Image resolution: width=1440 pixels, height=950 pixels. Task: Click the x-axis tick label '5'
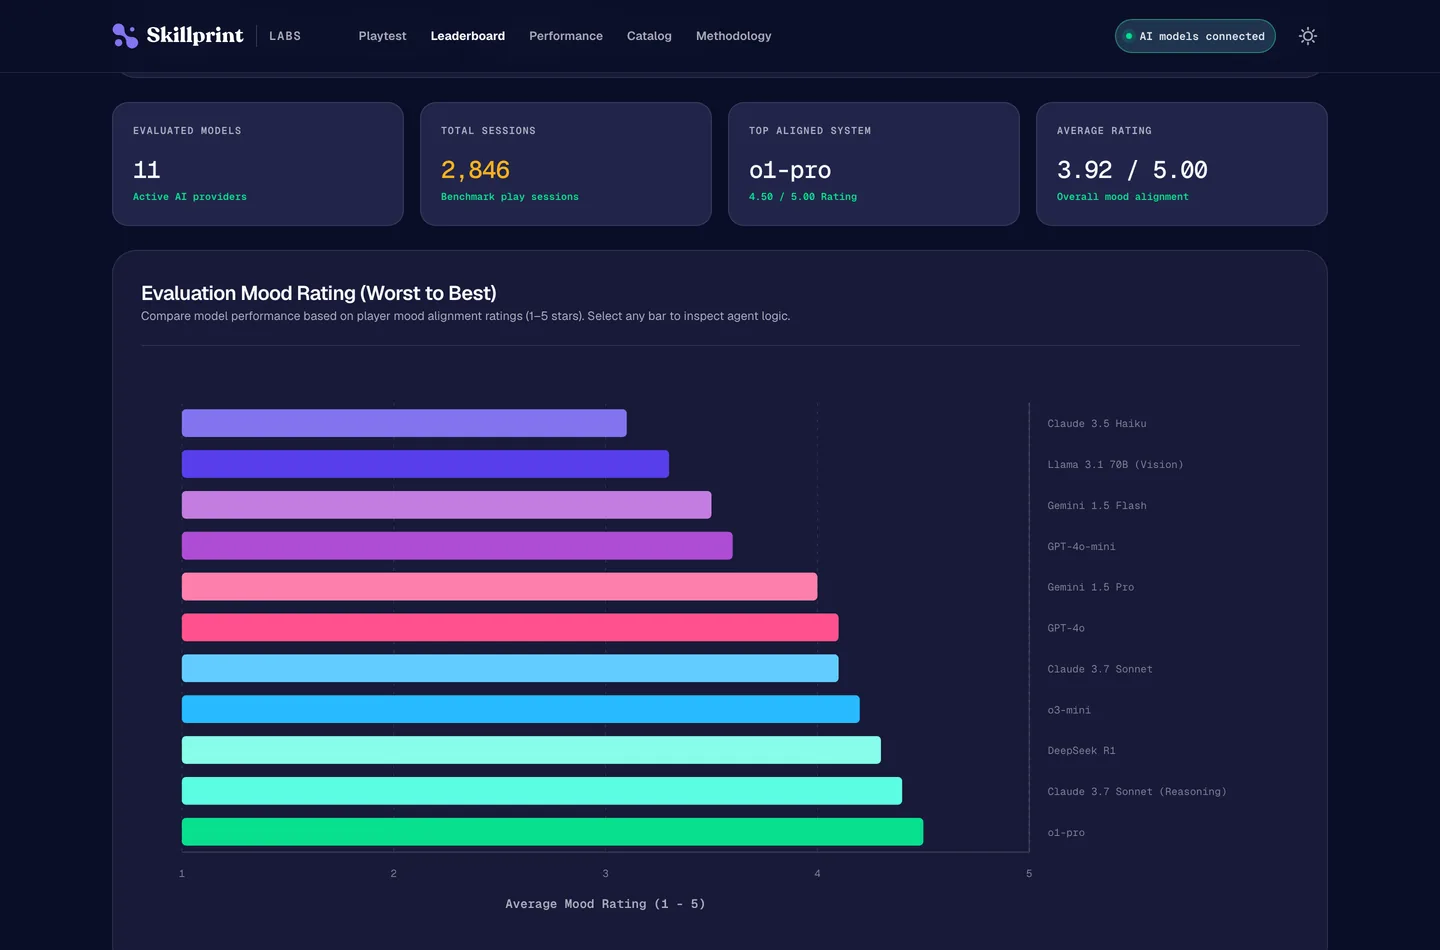click(x=1029, y=874)
